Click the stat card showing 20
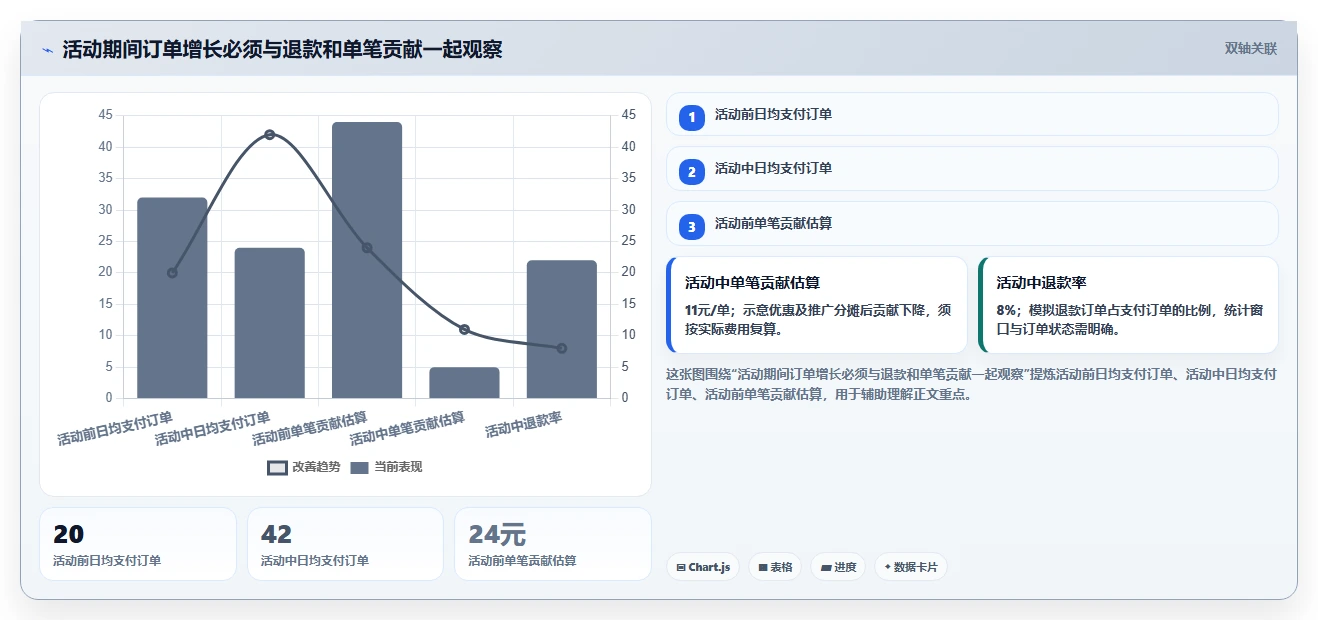Image resolution: width=1318 pixels, height=620 pixels. (138, 544)
